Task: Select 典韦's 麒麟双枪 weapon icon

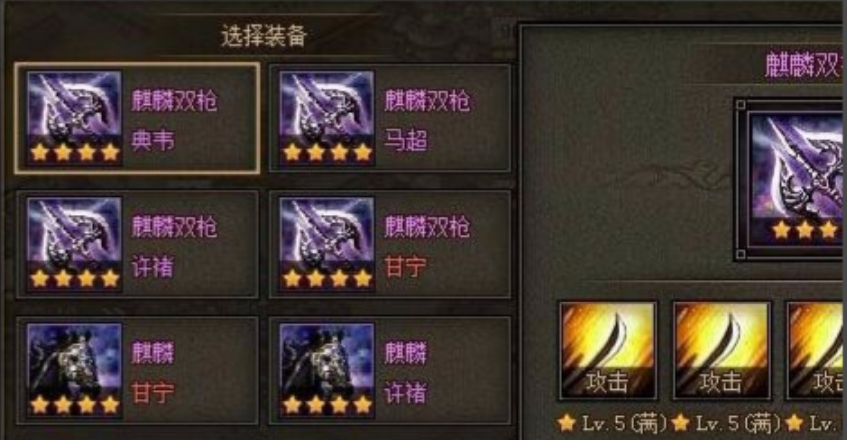Action: coord(75,118)
